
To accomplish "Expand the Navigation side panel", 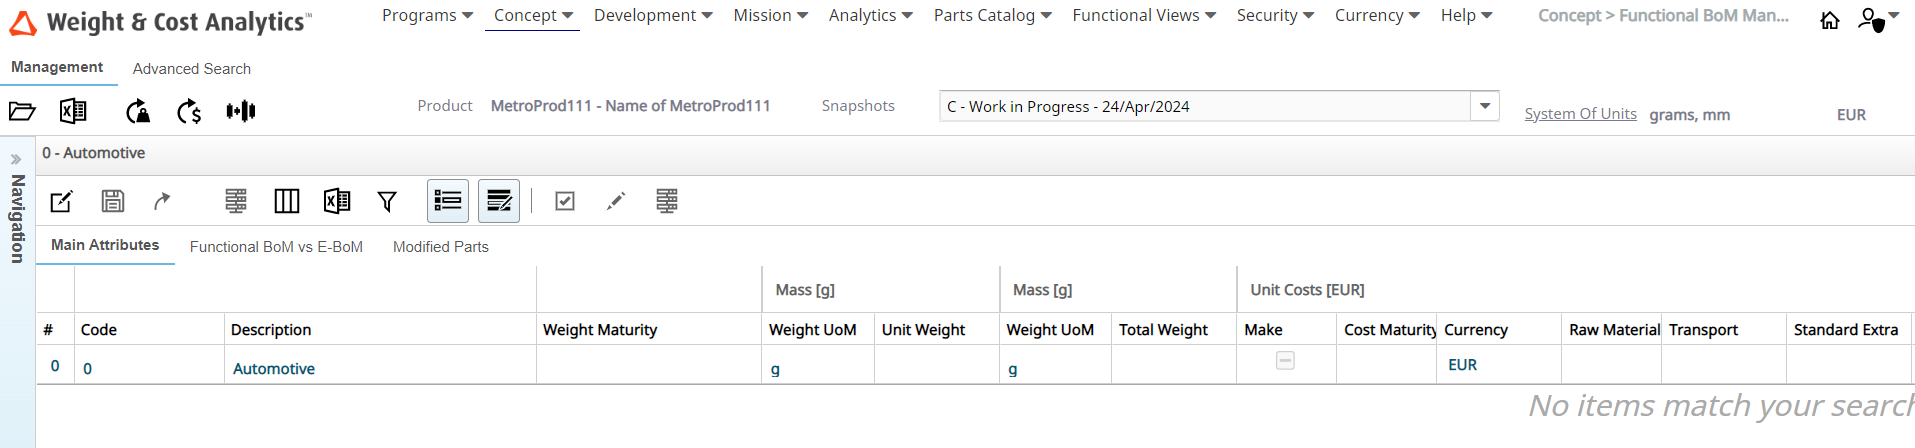I will 16,159.
